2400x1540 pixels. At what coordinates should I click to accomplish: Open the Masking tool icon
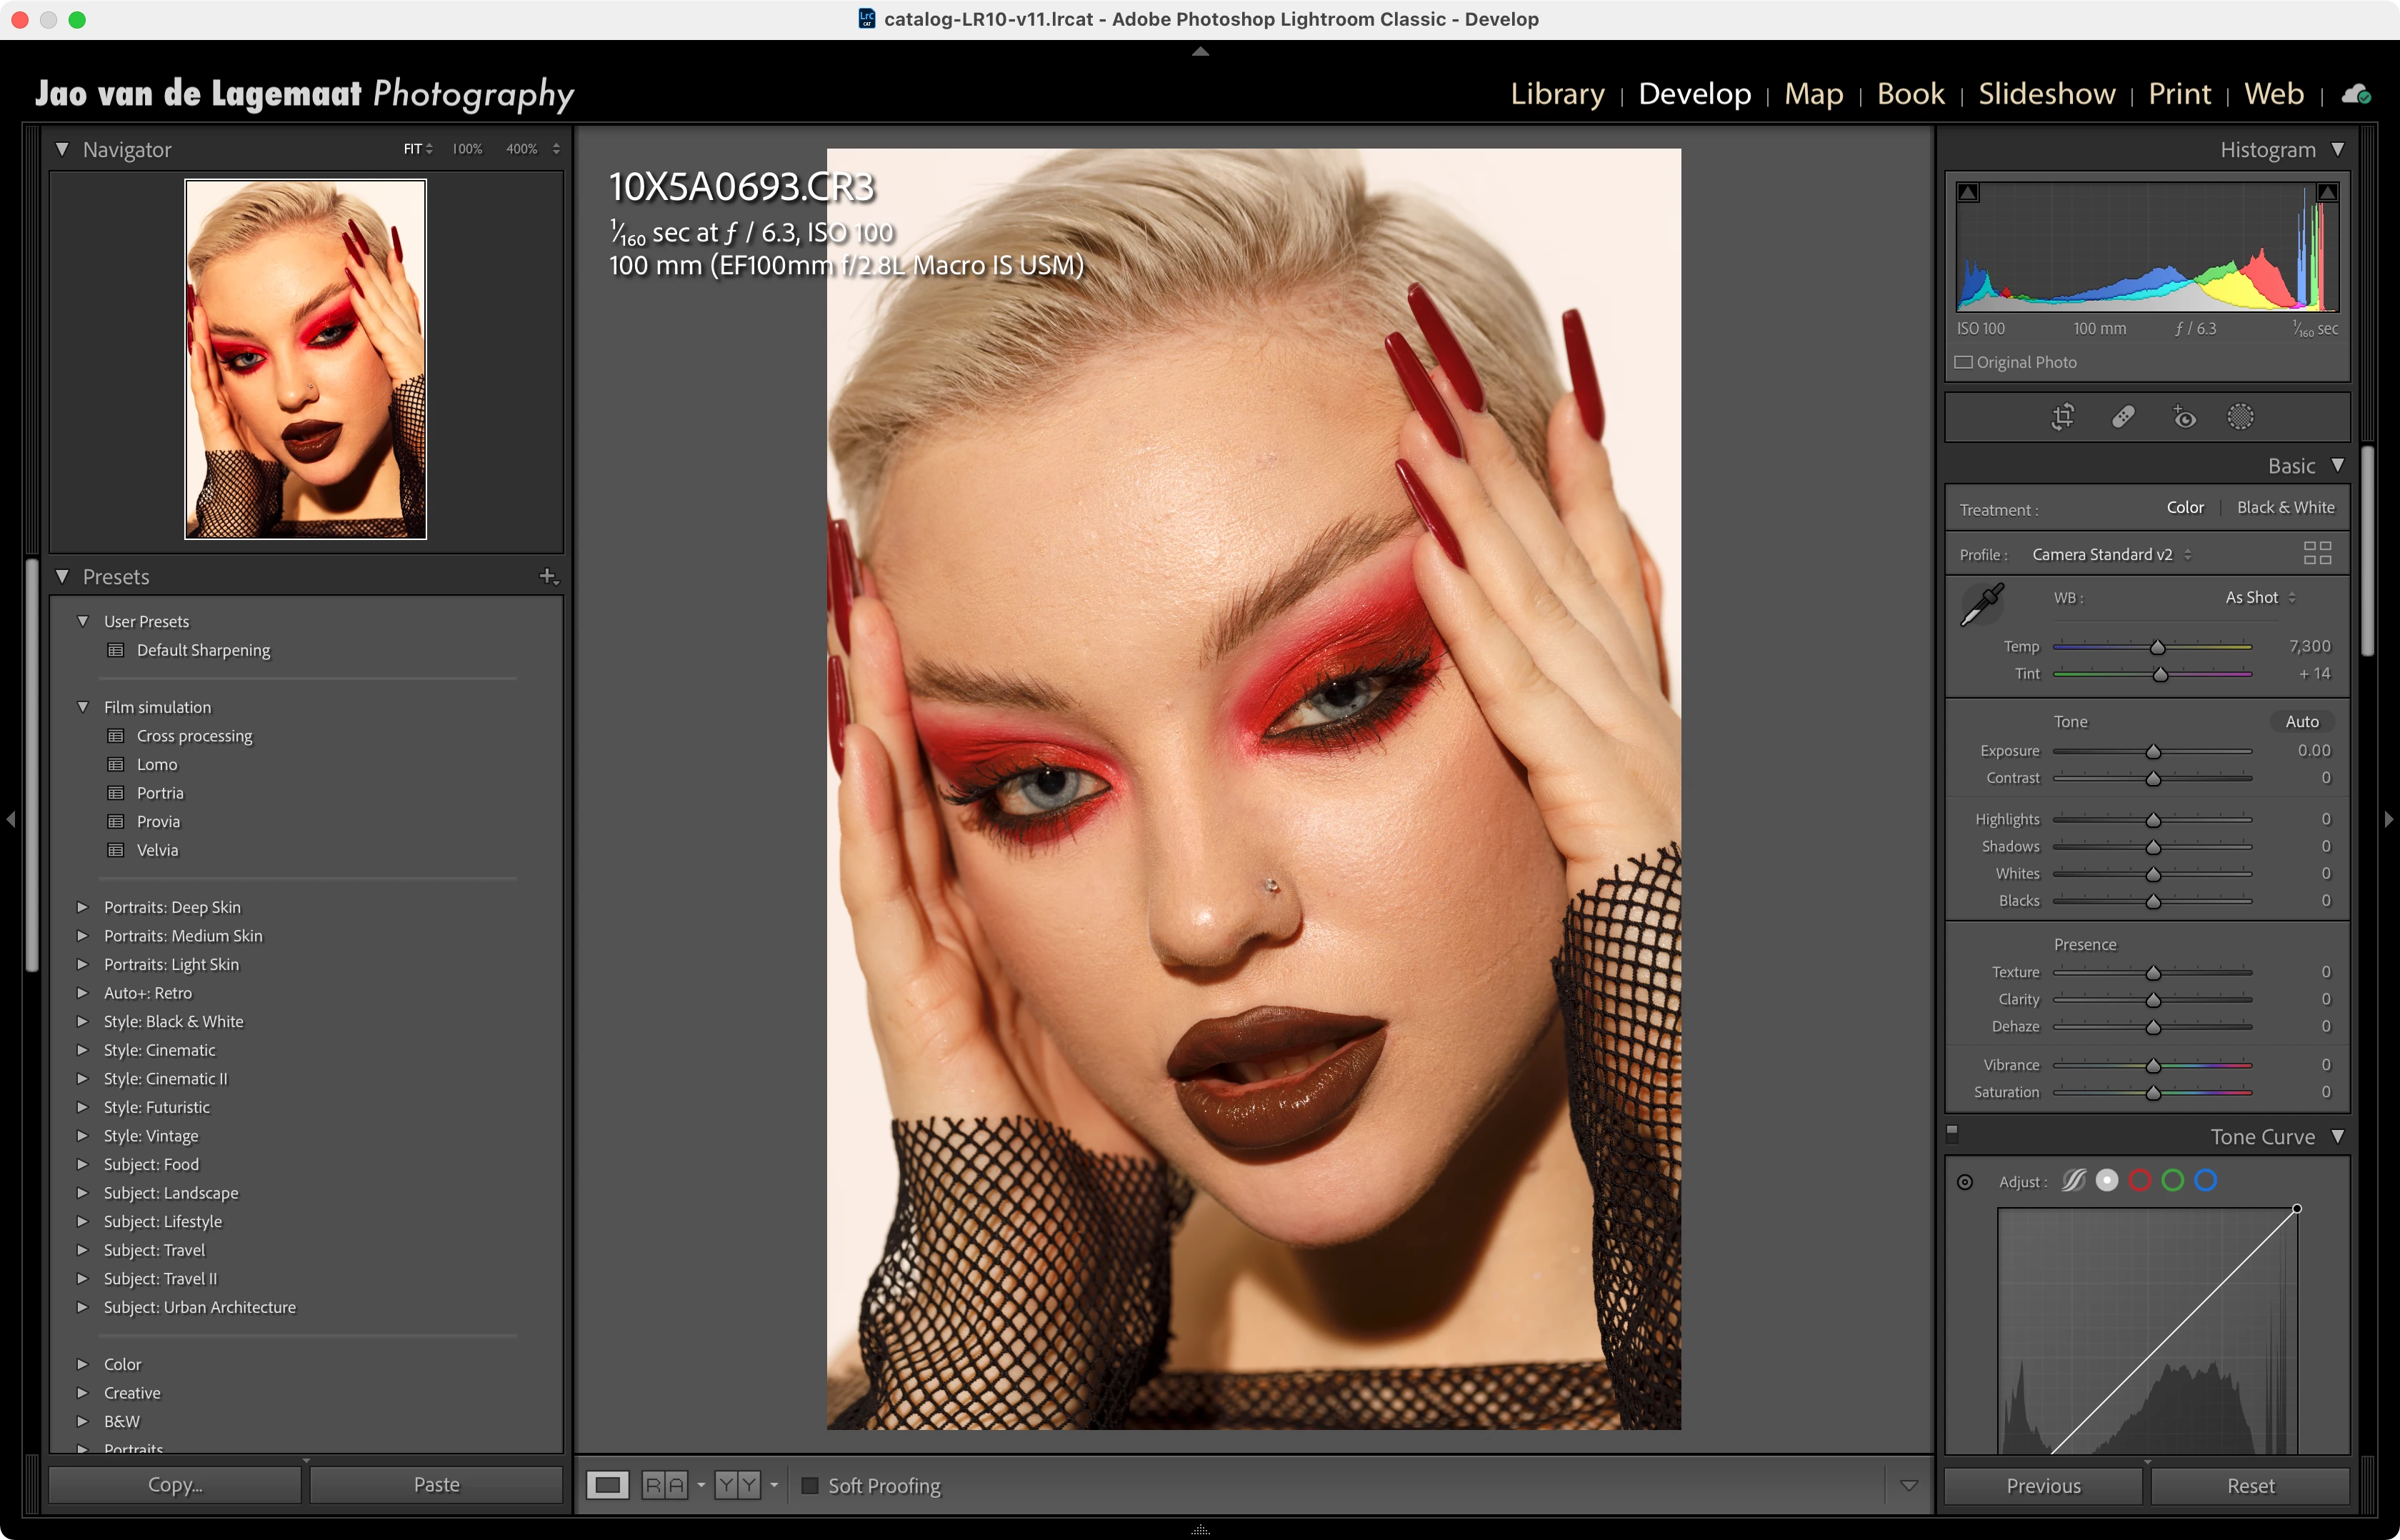coord(2241,417)
